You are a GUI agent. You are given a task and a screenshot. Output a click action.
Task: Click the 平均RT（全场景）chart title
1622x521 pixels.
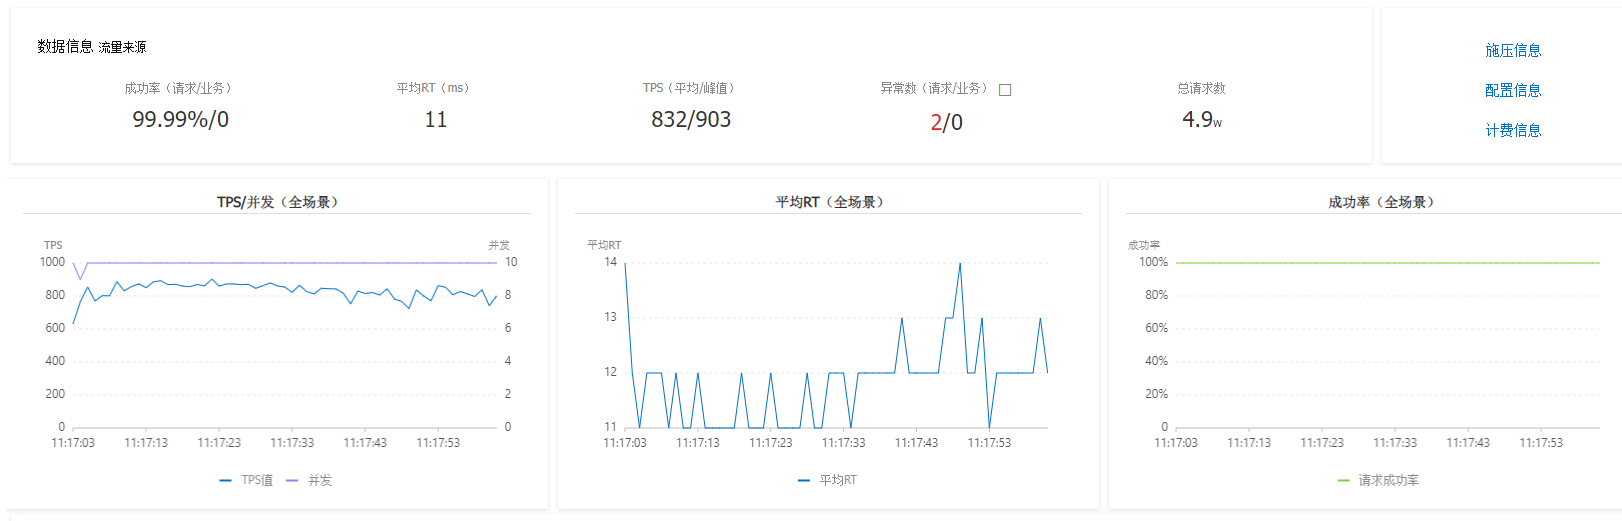click(x=829, y=202)
